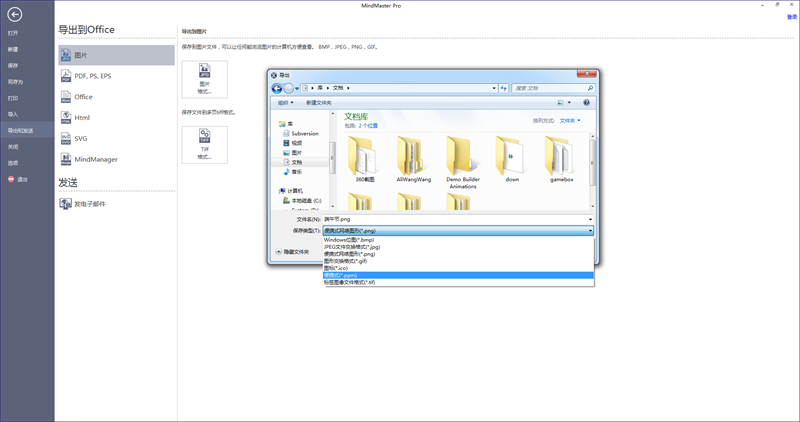Choose 便携式网络图形(*.png) from list
800x422 pixels.
tap(459, 254)
